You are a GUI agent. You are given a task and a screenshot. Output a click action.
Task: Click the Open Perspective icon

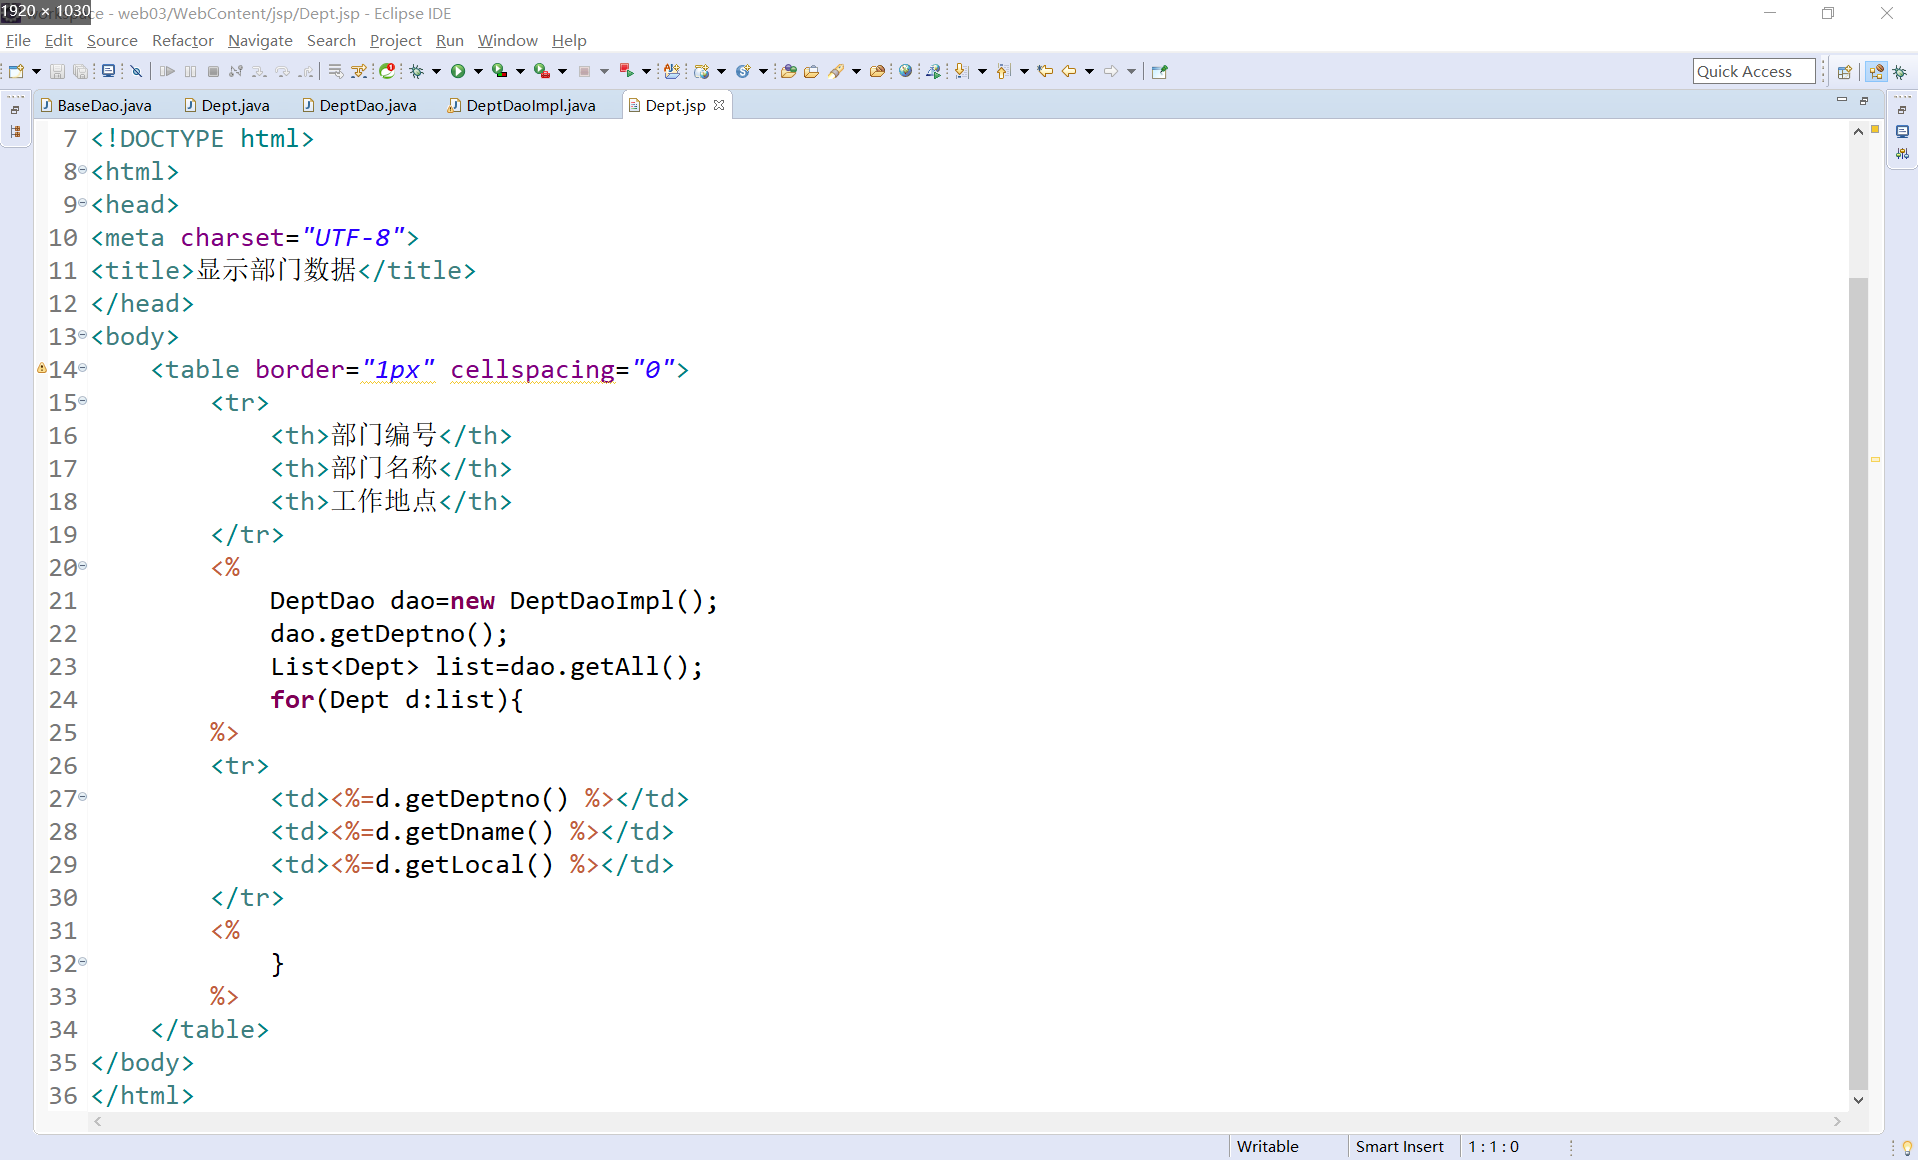click(1845, 71)
